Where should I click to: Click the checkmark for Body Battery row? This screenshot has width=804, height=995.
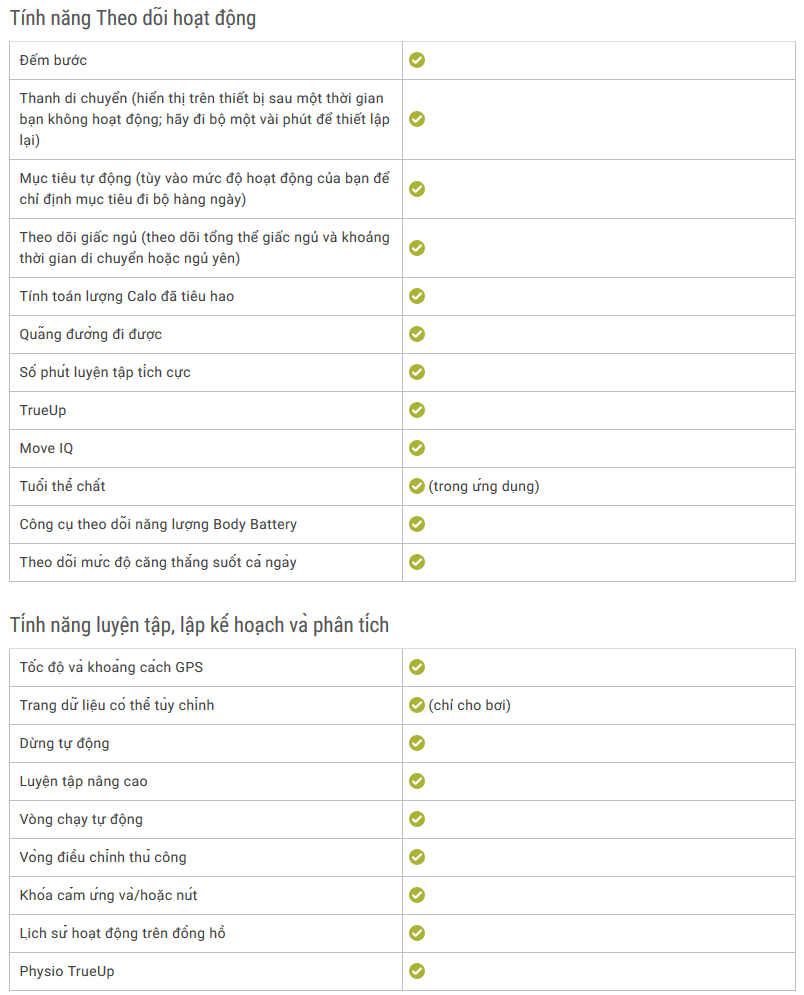[x=417, y=524]
